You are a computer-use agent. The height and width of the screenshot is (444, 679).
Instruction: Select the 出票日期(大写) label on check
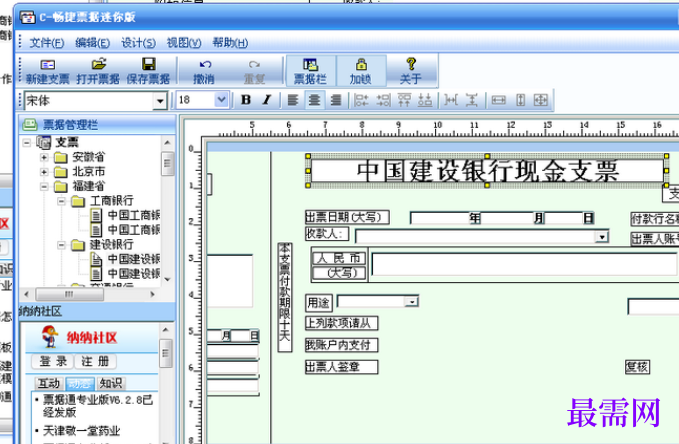[347, 217]
